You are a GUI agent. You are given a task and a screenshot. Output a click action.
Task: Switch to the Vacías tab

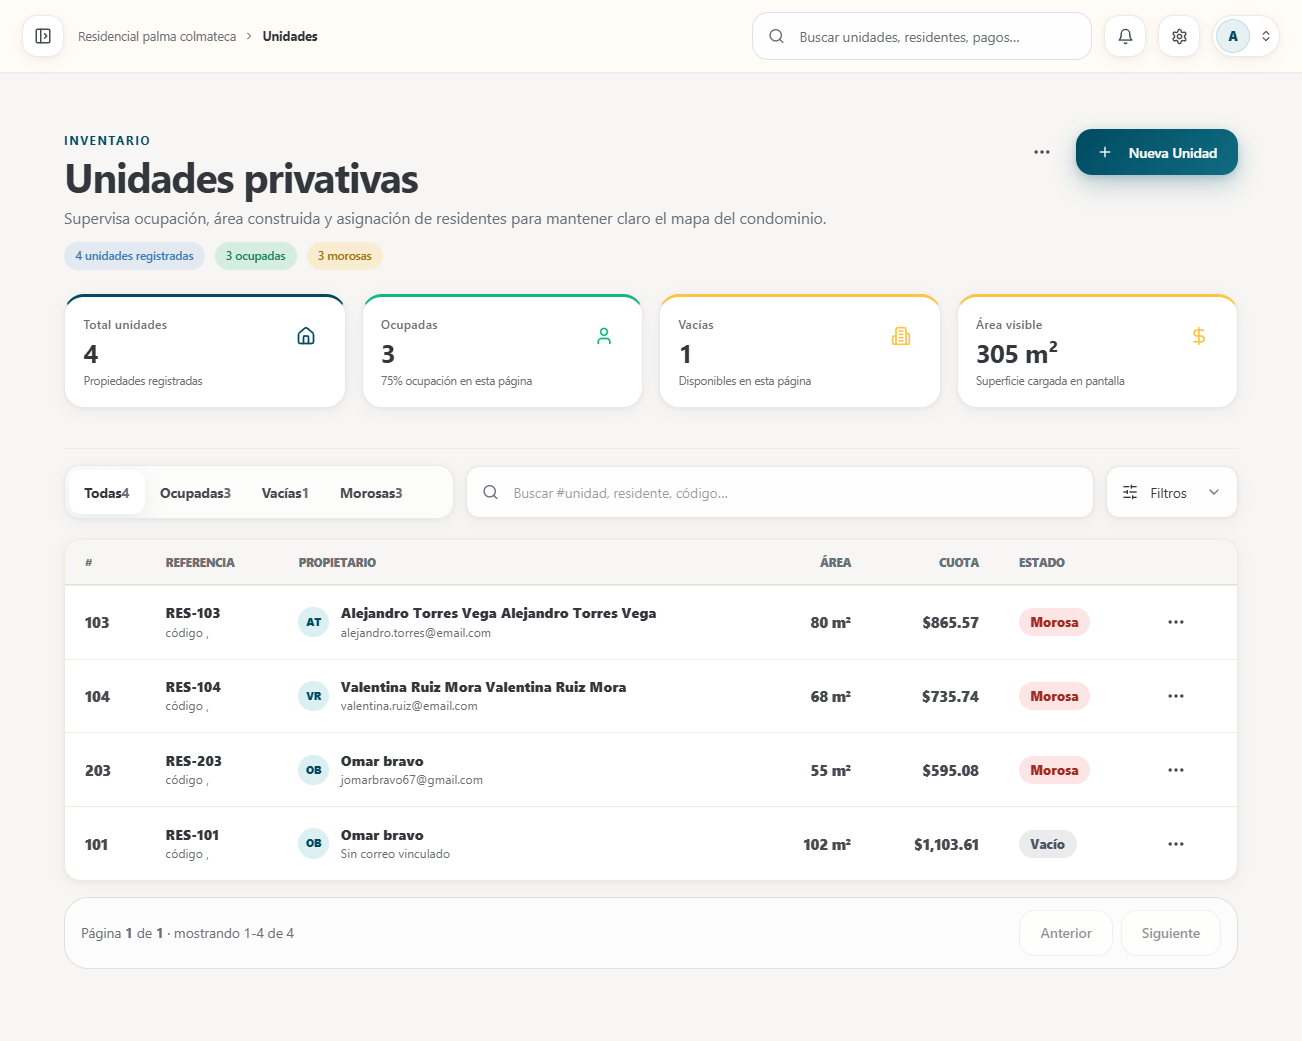tap(285, 493)
